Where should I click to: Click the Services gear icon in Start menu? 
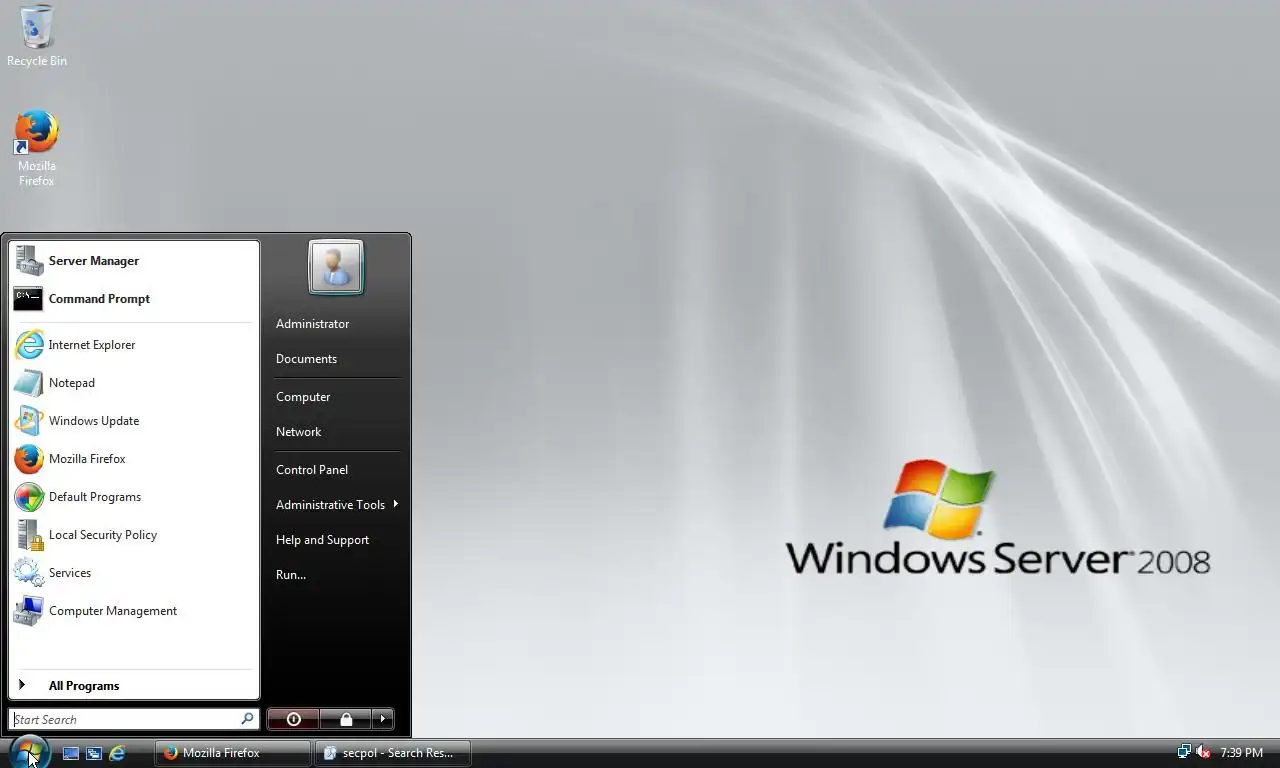point(29,573)
